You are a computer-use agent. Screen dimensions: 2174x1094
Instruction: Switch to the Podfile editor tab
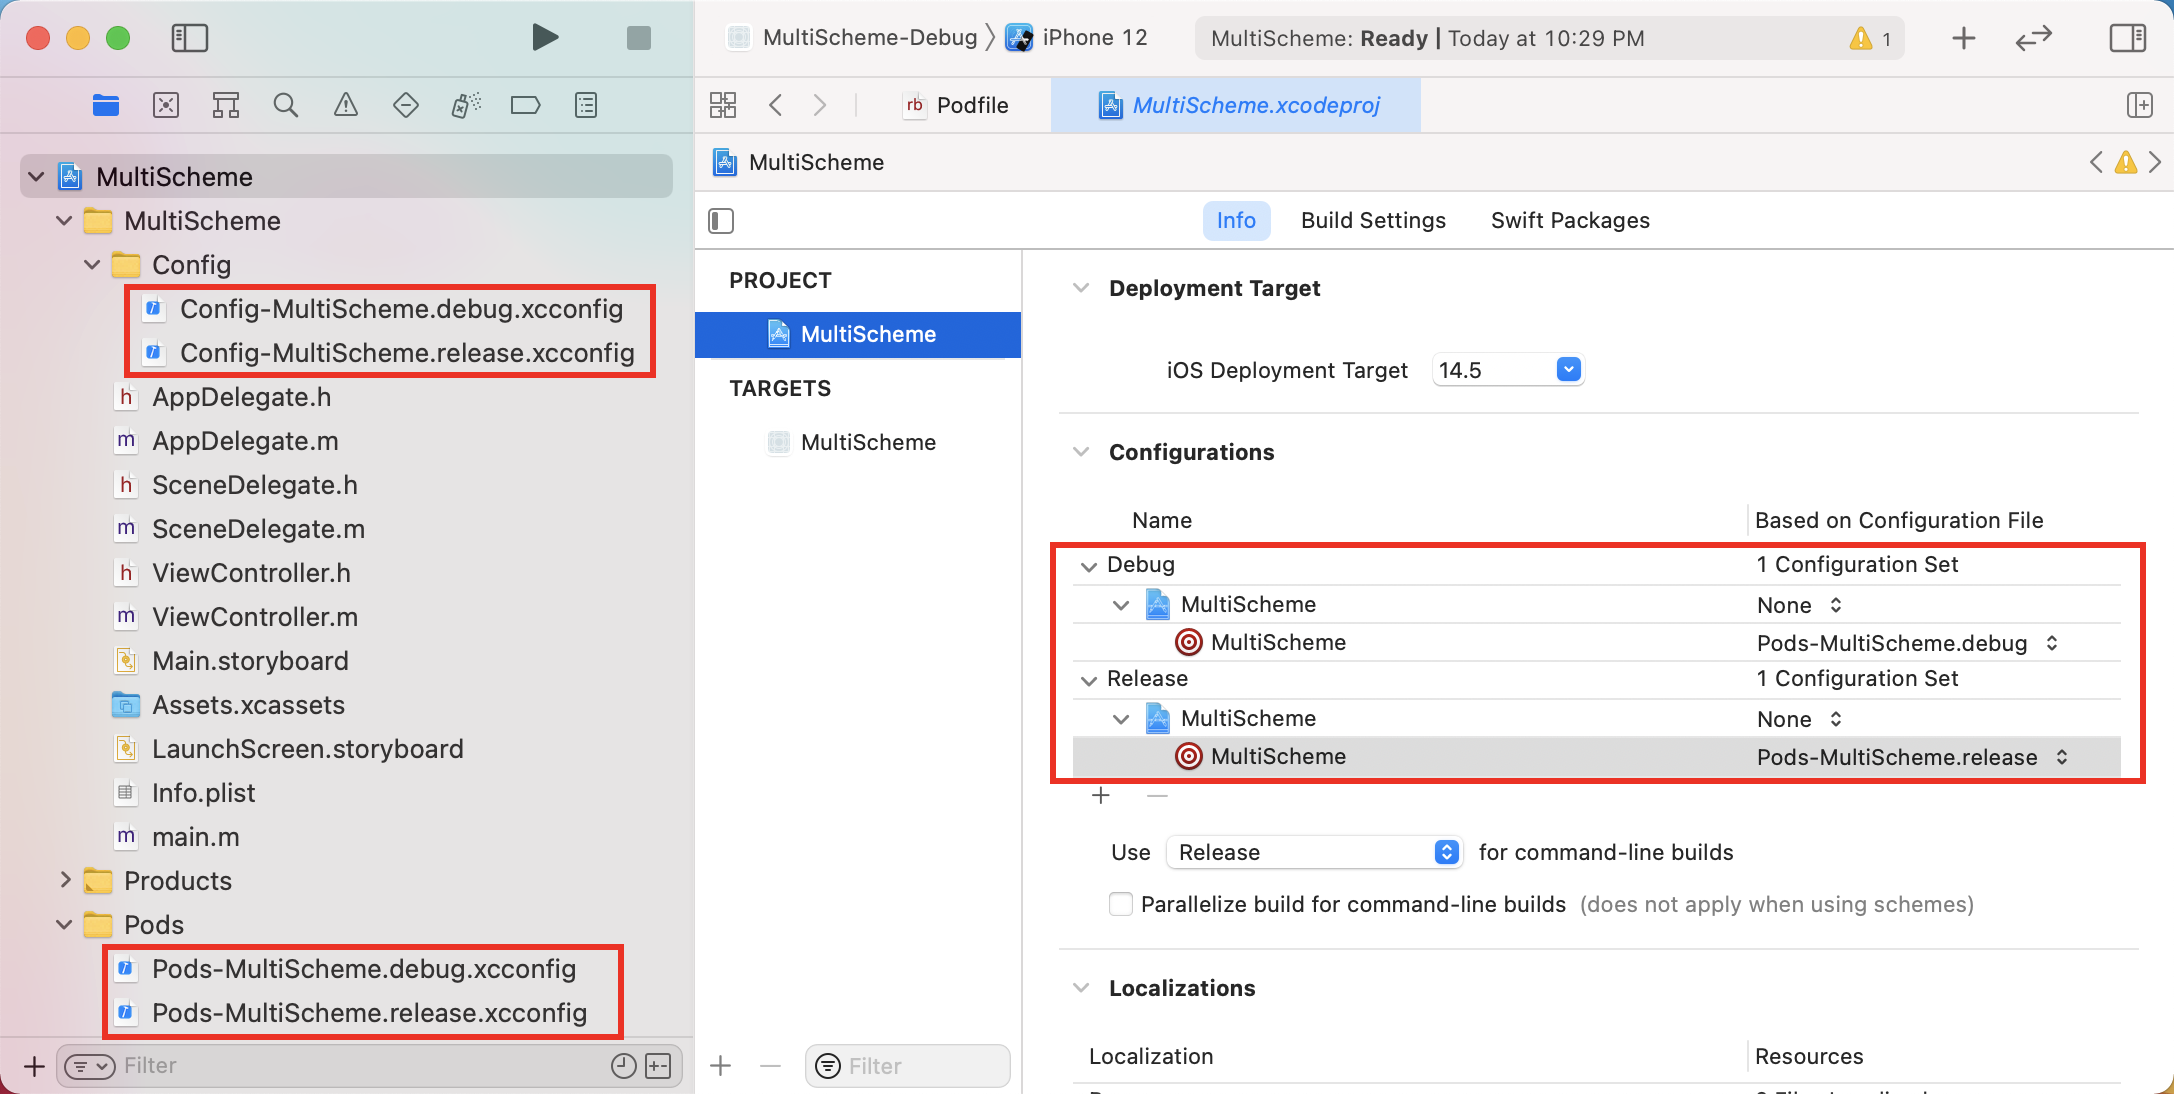point(957,105)
